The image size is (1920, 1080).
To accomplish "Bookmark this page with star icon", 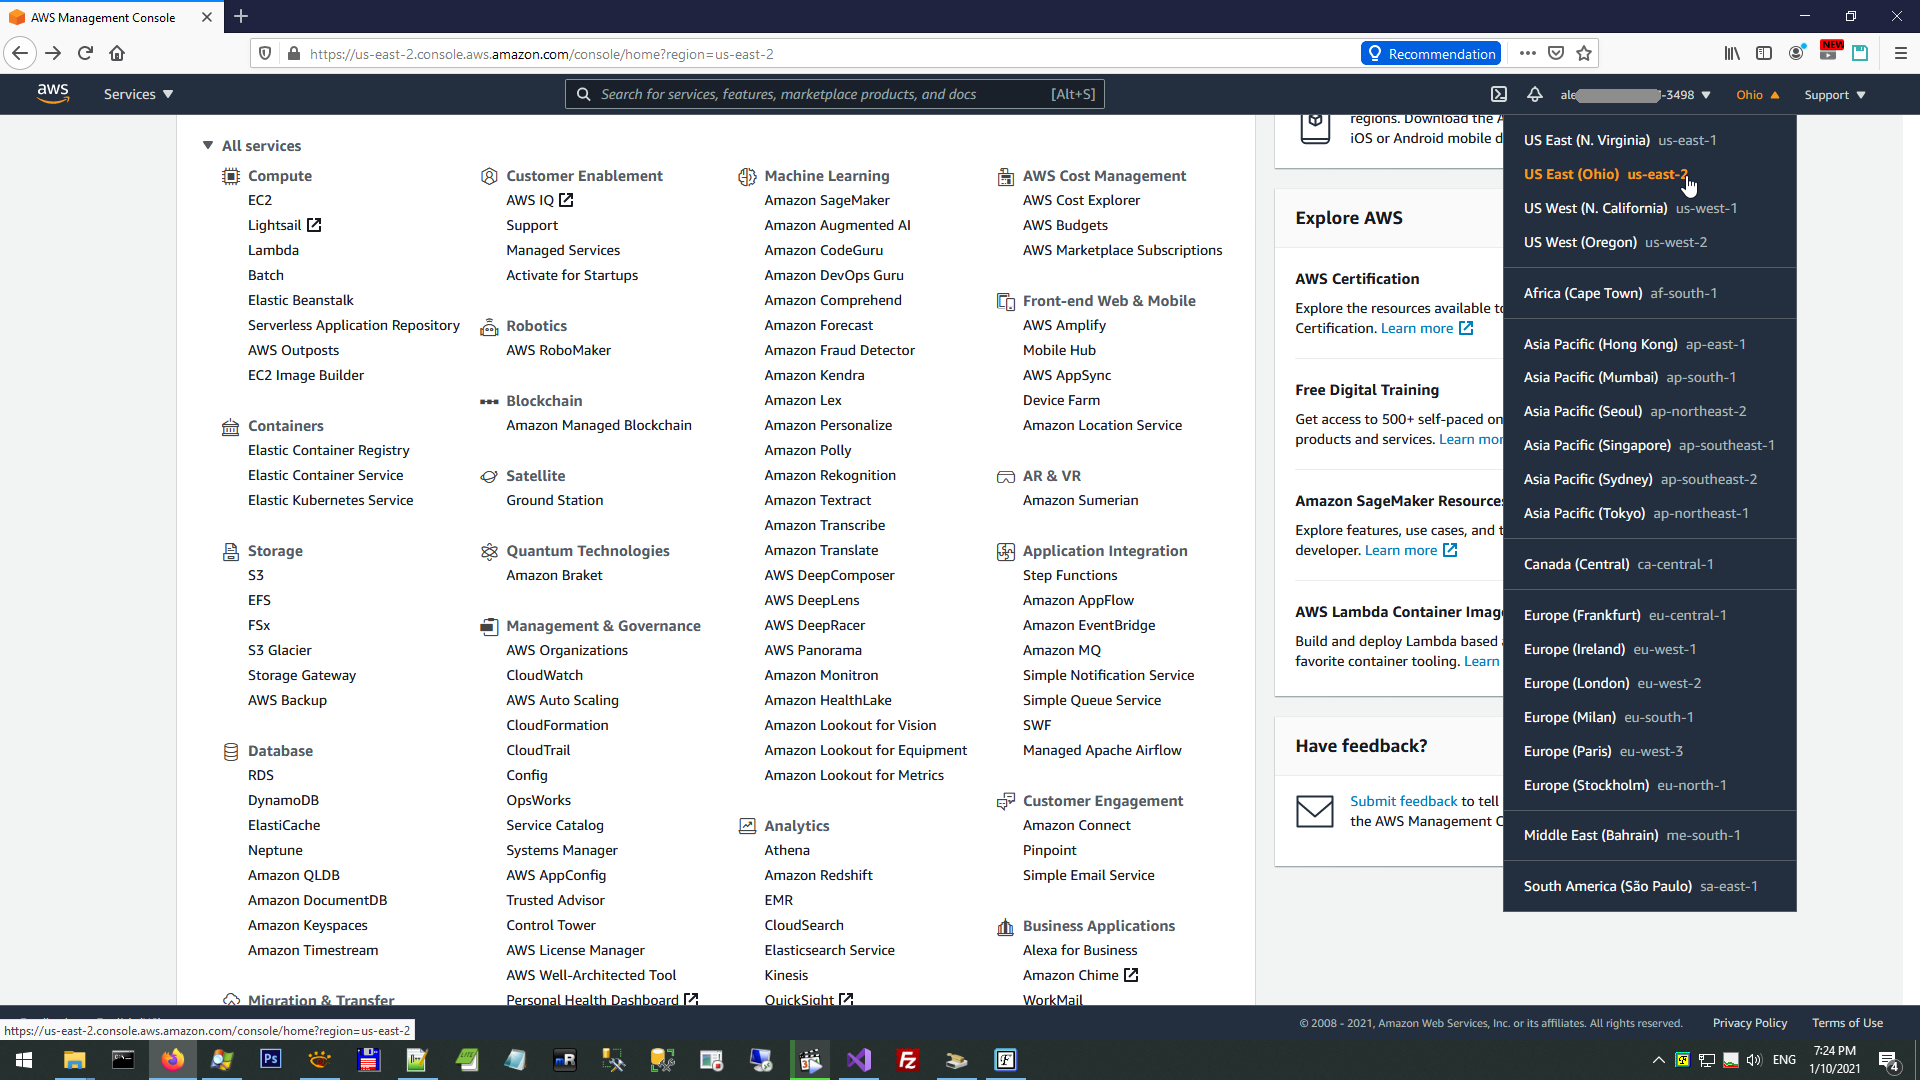I will pyautogui.click(x=1584, y=54).
